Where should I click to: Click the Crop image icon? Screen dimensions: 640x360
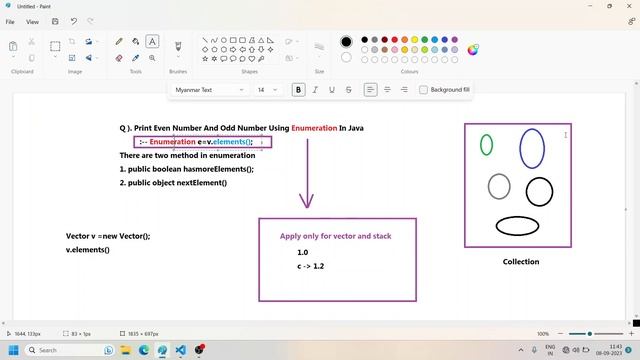[x=72, y=41]
